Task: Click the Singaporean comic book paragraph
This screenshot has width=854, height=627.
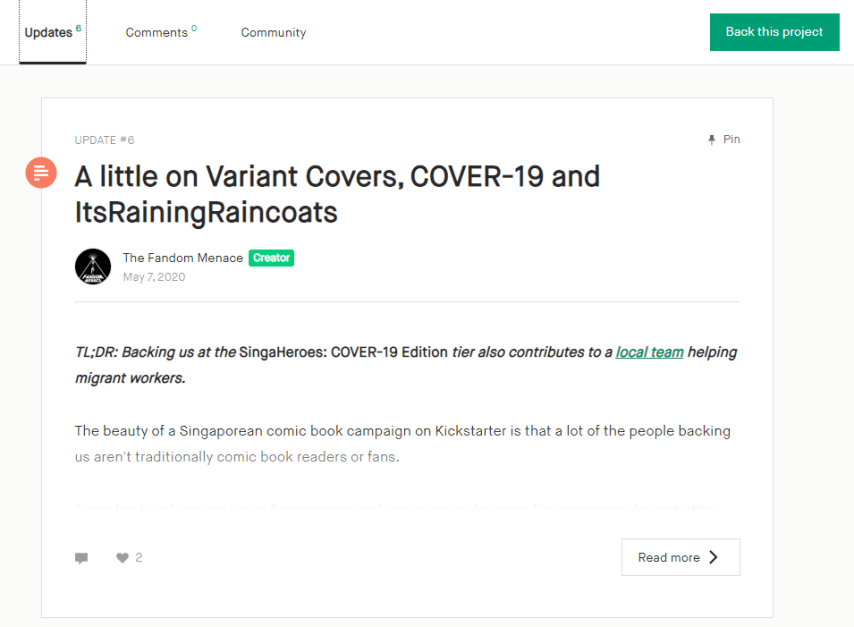Action: click(x=402, y=444)
